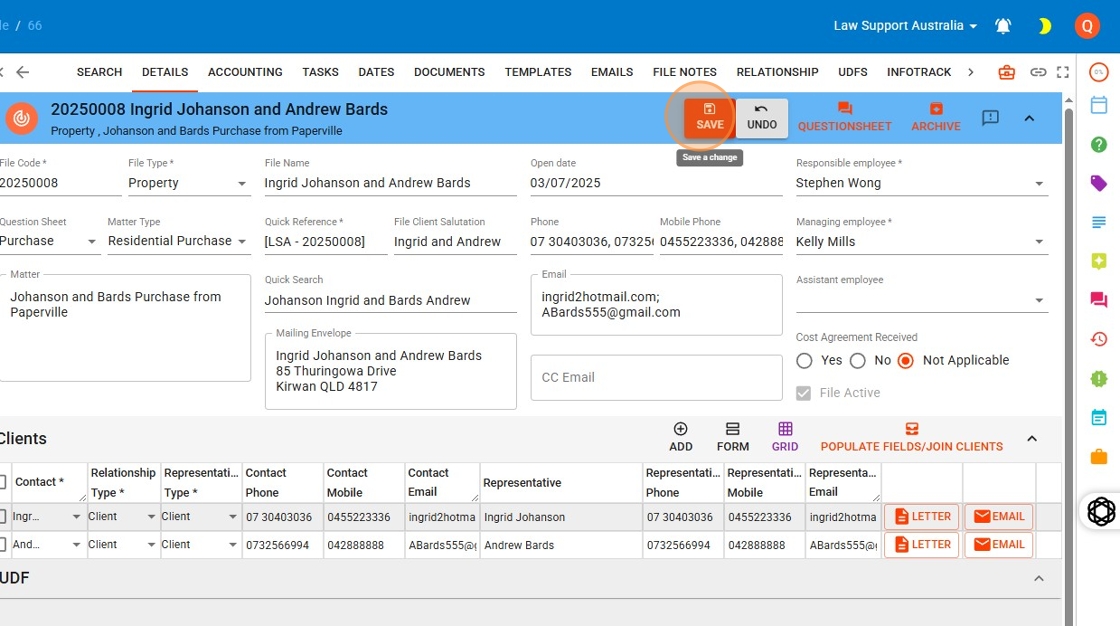This screenshot has width=1120, height=626.
Task: Add a new client with Add icon
Action: pyautogui.click(x=681, y=430)
